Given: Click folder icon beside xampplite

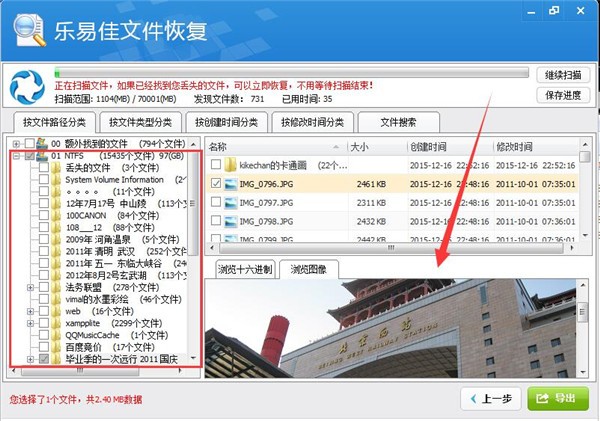Looking at the screenshot, I should pyautogui.click(x=56, y=323).
